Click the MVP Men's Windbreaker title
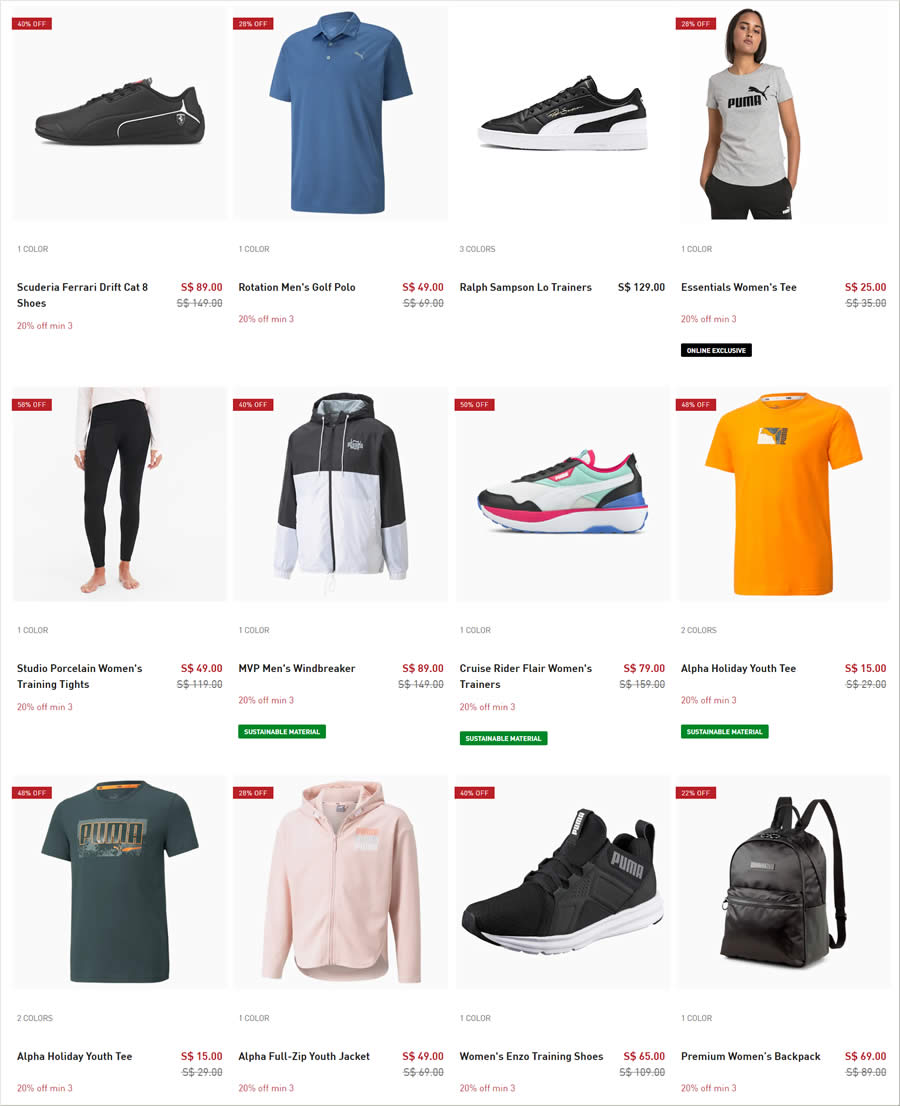 coord(297,668)
